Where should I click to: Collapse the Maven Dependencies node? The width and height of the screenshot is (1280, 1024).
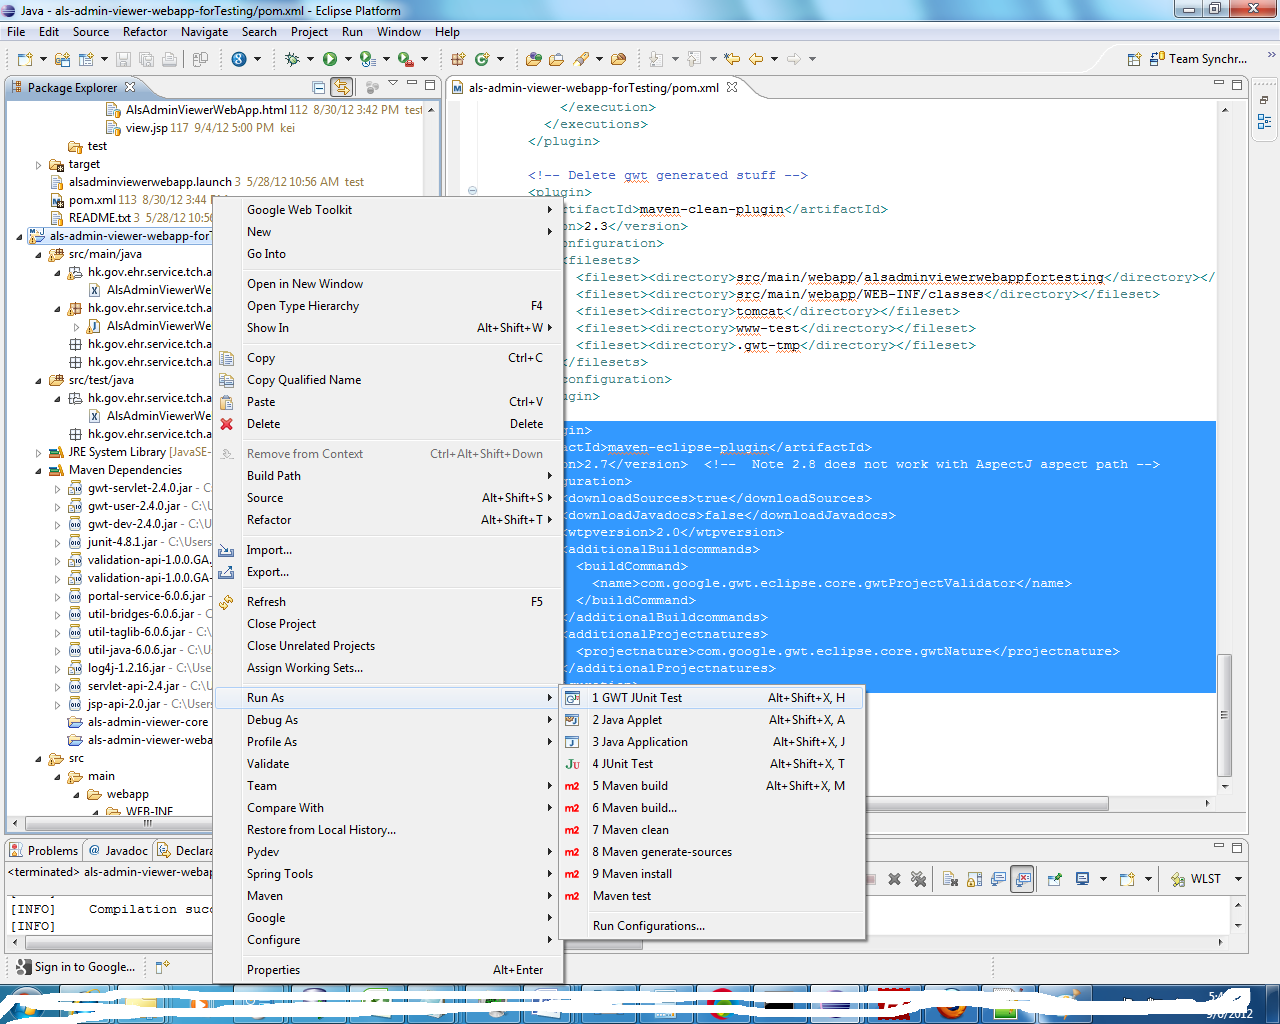coord(39,471)
